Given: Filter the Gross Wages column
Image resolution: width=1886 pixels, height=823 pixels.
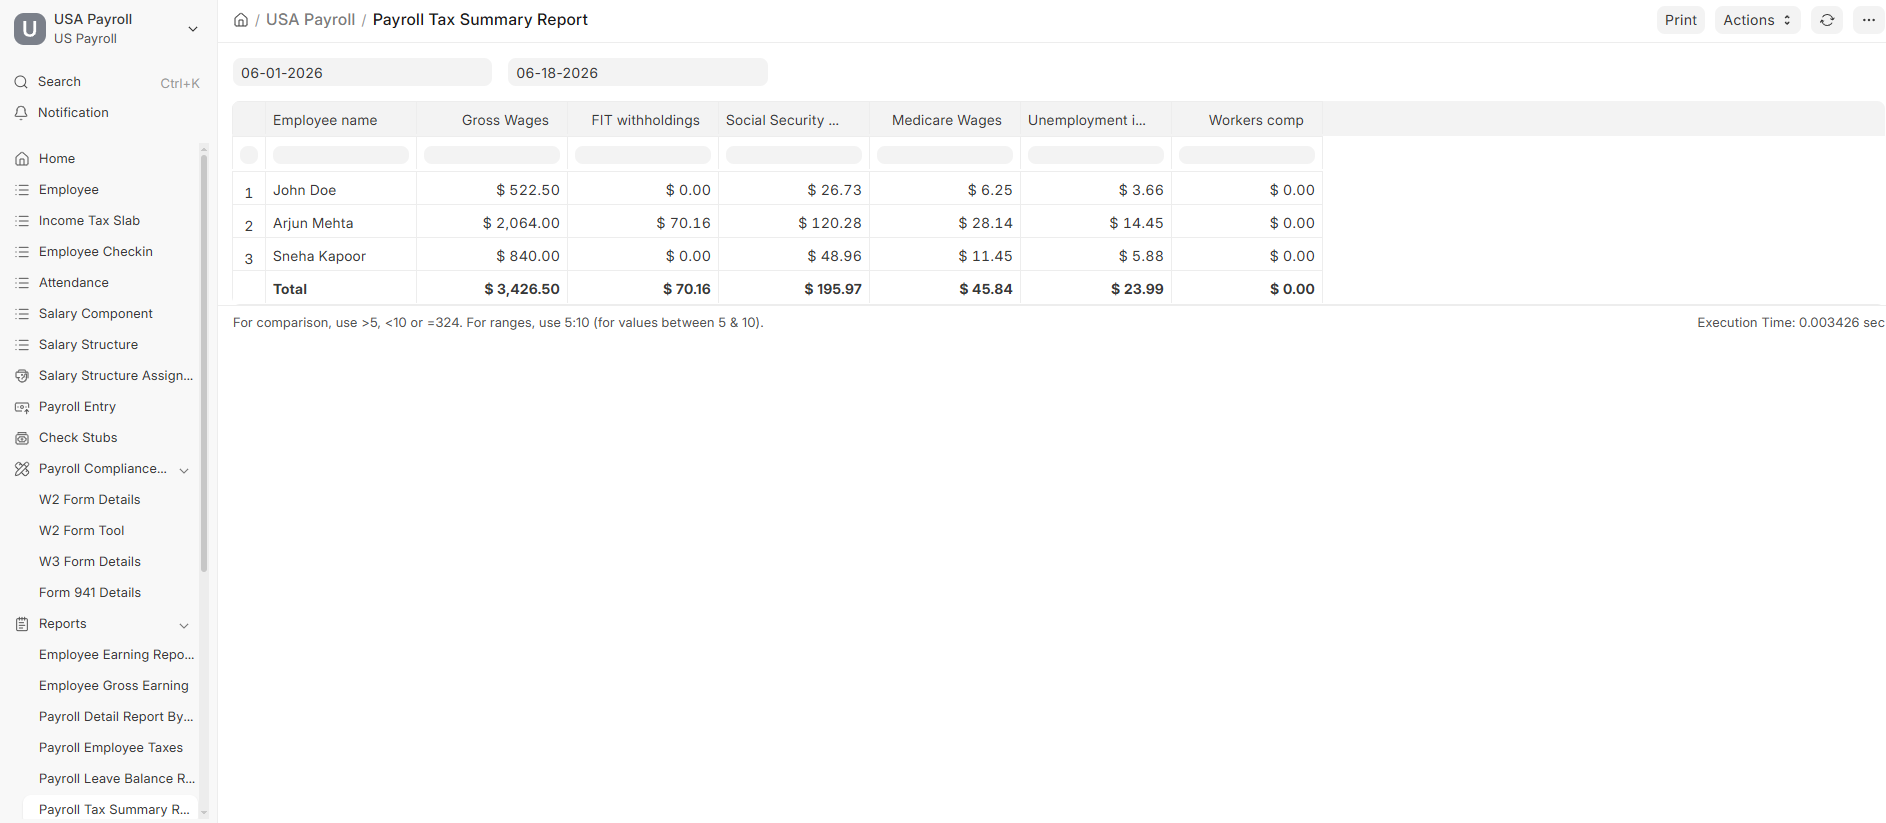Looking at the screenshot, I should pos(492,155).
